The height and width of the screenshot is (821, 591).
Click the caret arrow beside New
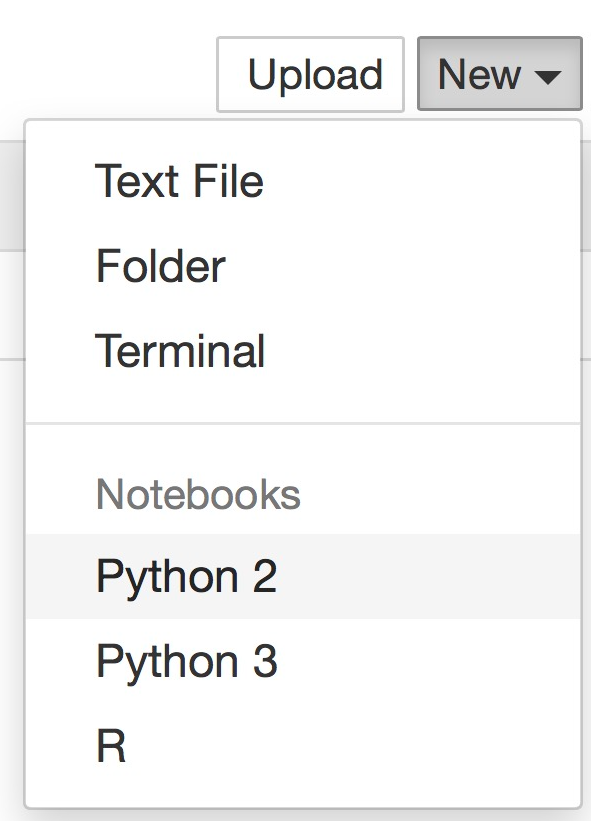548,78
